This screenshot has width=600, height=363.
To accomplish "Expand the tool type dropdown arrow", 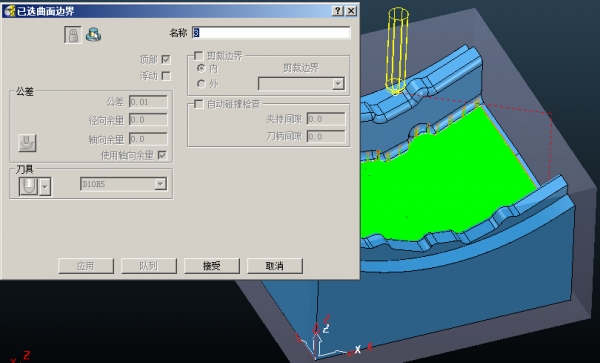I will [46, 187].
